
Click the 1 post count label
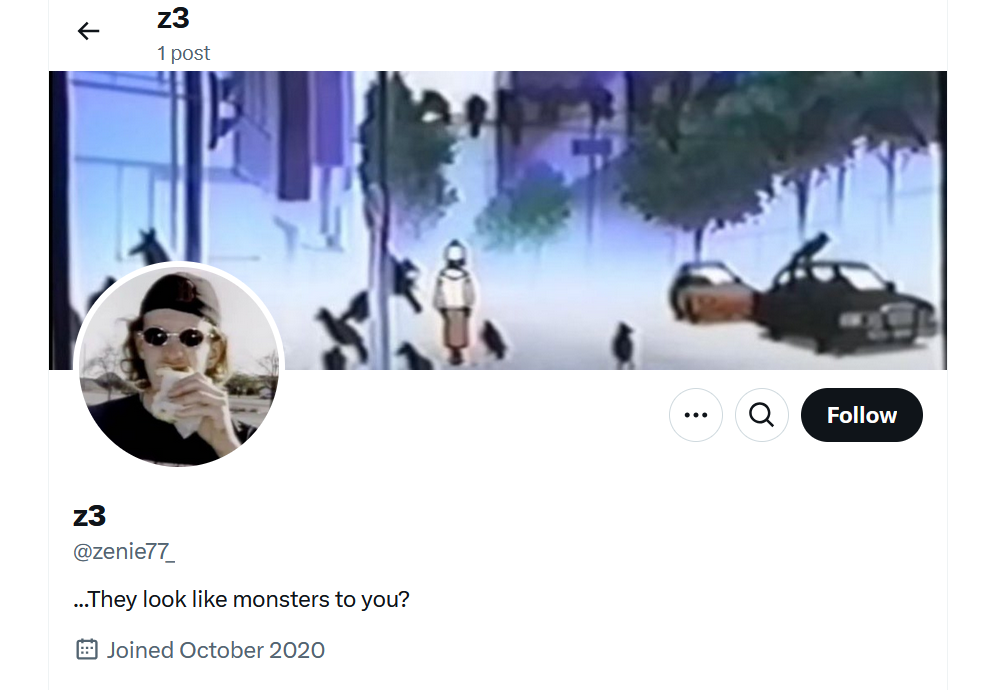184,53
